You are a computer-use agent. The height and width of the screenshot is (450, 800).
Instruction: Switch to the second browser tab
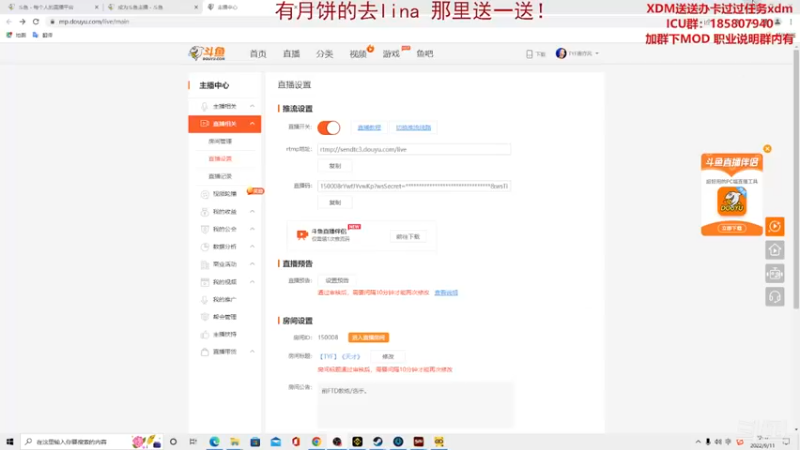click(152, 7)
